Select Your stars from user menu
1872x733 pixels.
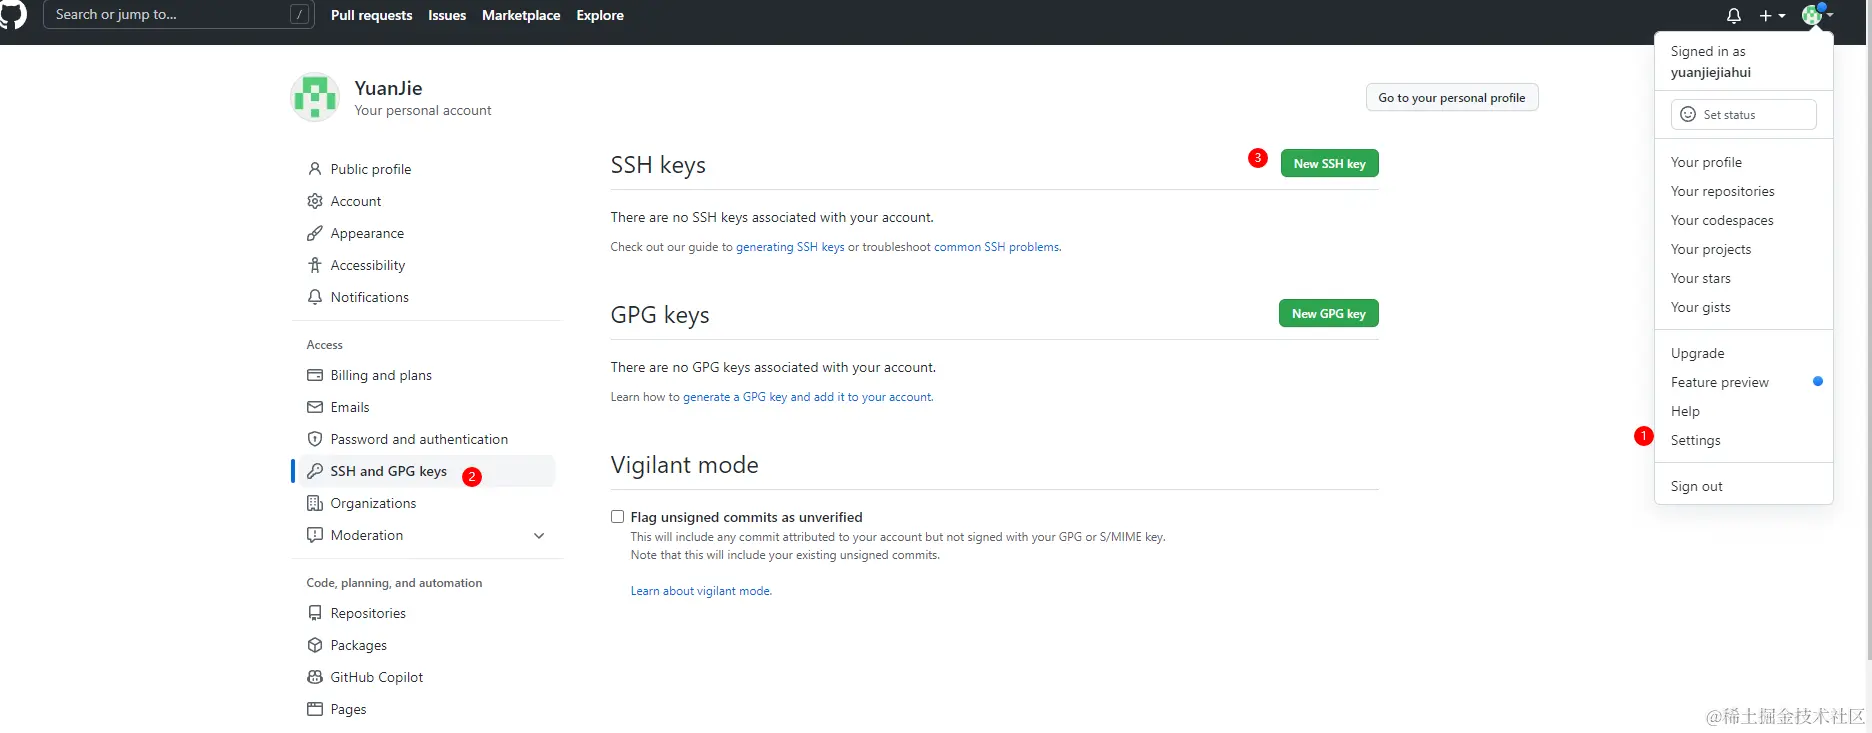1743,278
